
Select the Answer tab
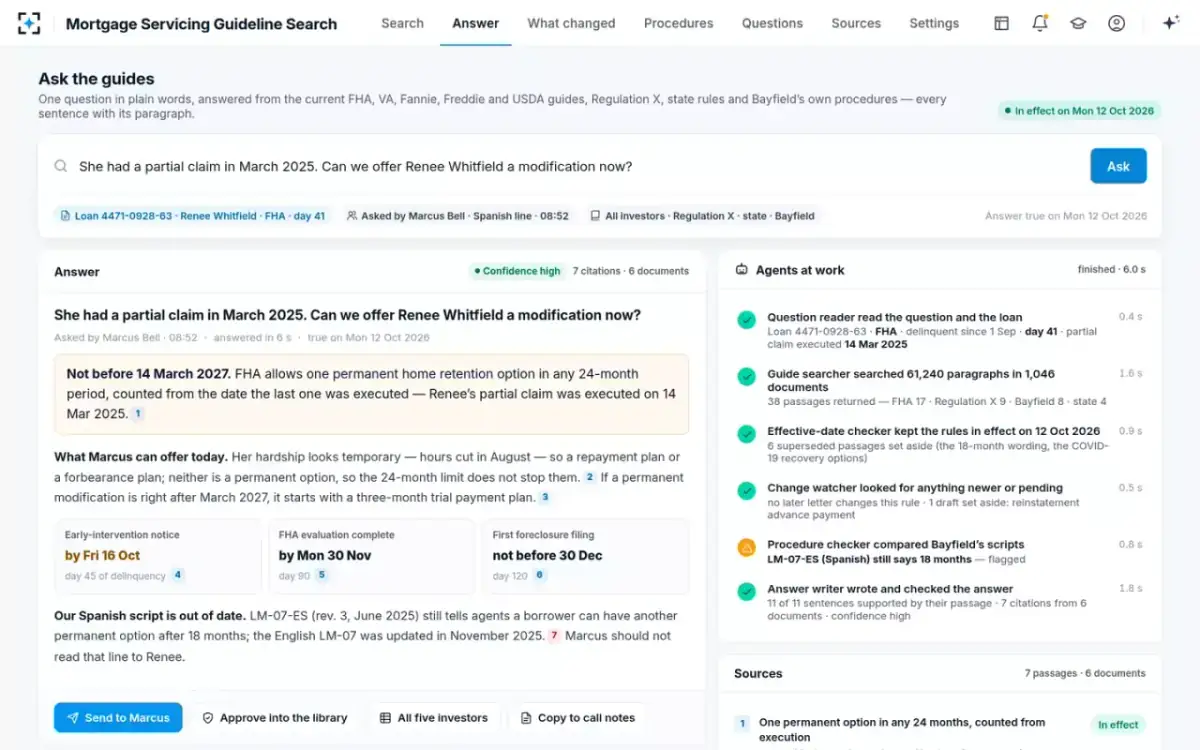pos(475,23)
